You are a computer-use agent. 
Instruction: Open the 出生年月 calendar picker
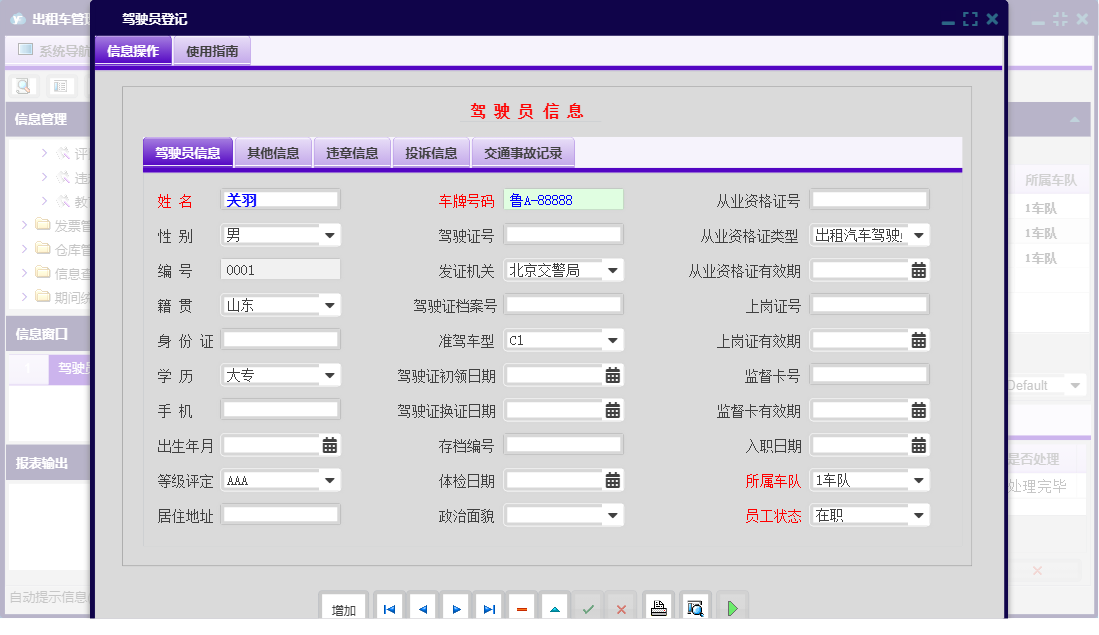330,444
